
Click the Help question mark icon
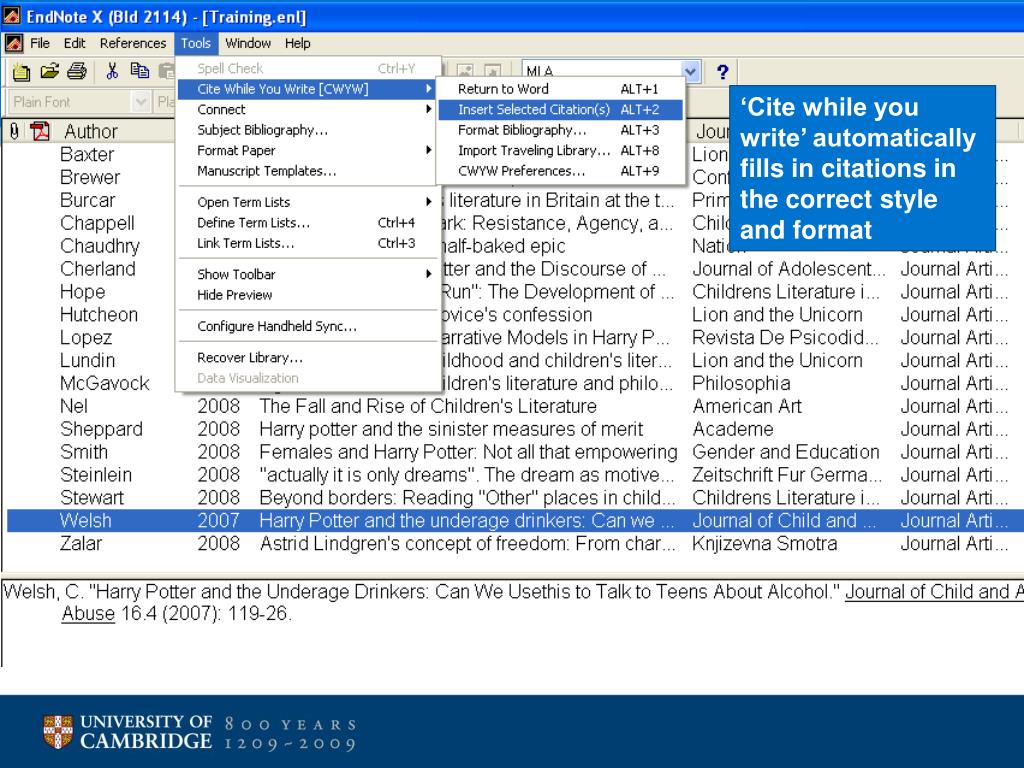point(722,72)
